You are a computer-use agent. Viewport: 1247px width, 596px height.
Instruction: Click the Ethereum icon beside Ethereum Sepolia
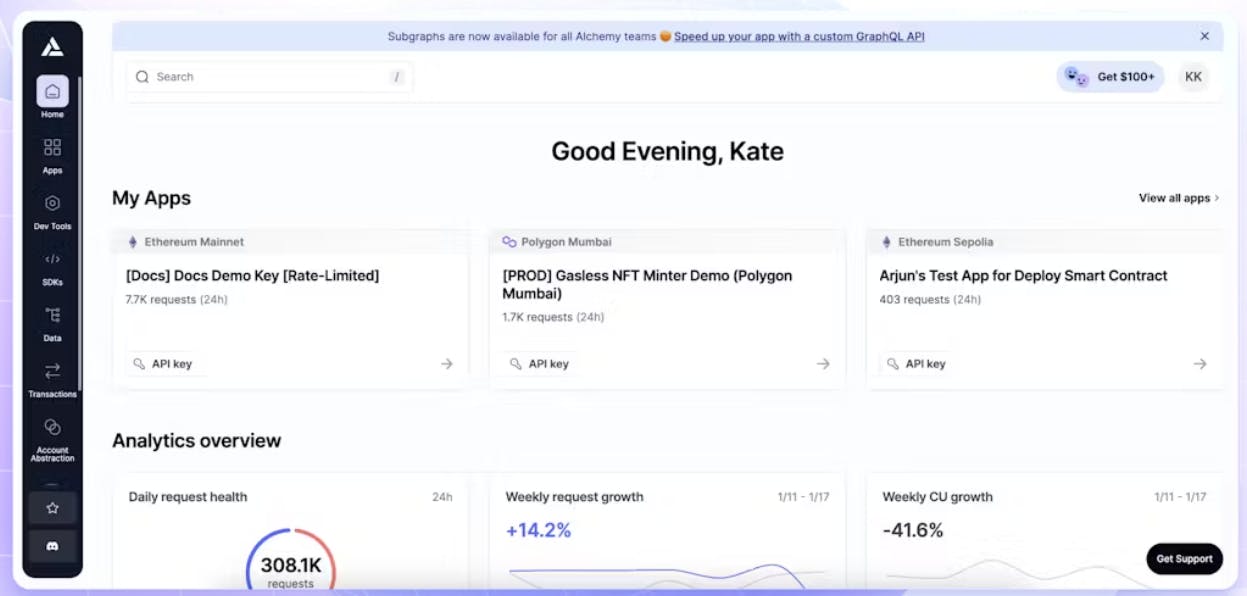[x=886, y=242]
